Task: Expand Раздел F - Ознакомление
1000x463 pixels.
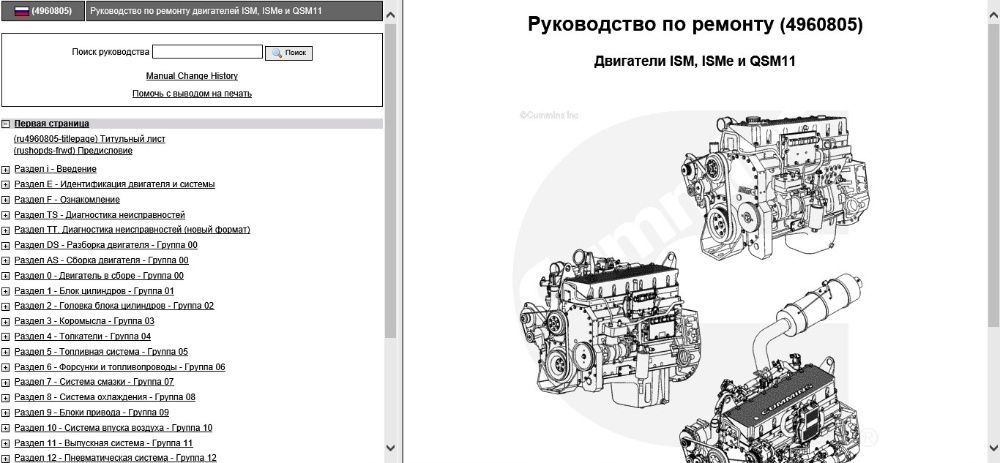Action: point(6,200)
